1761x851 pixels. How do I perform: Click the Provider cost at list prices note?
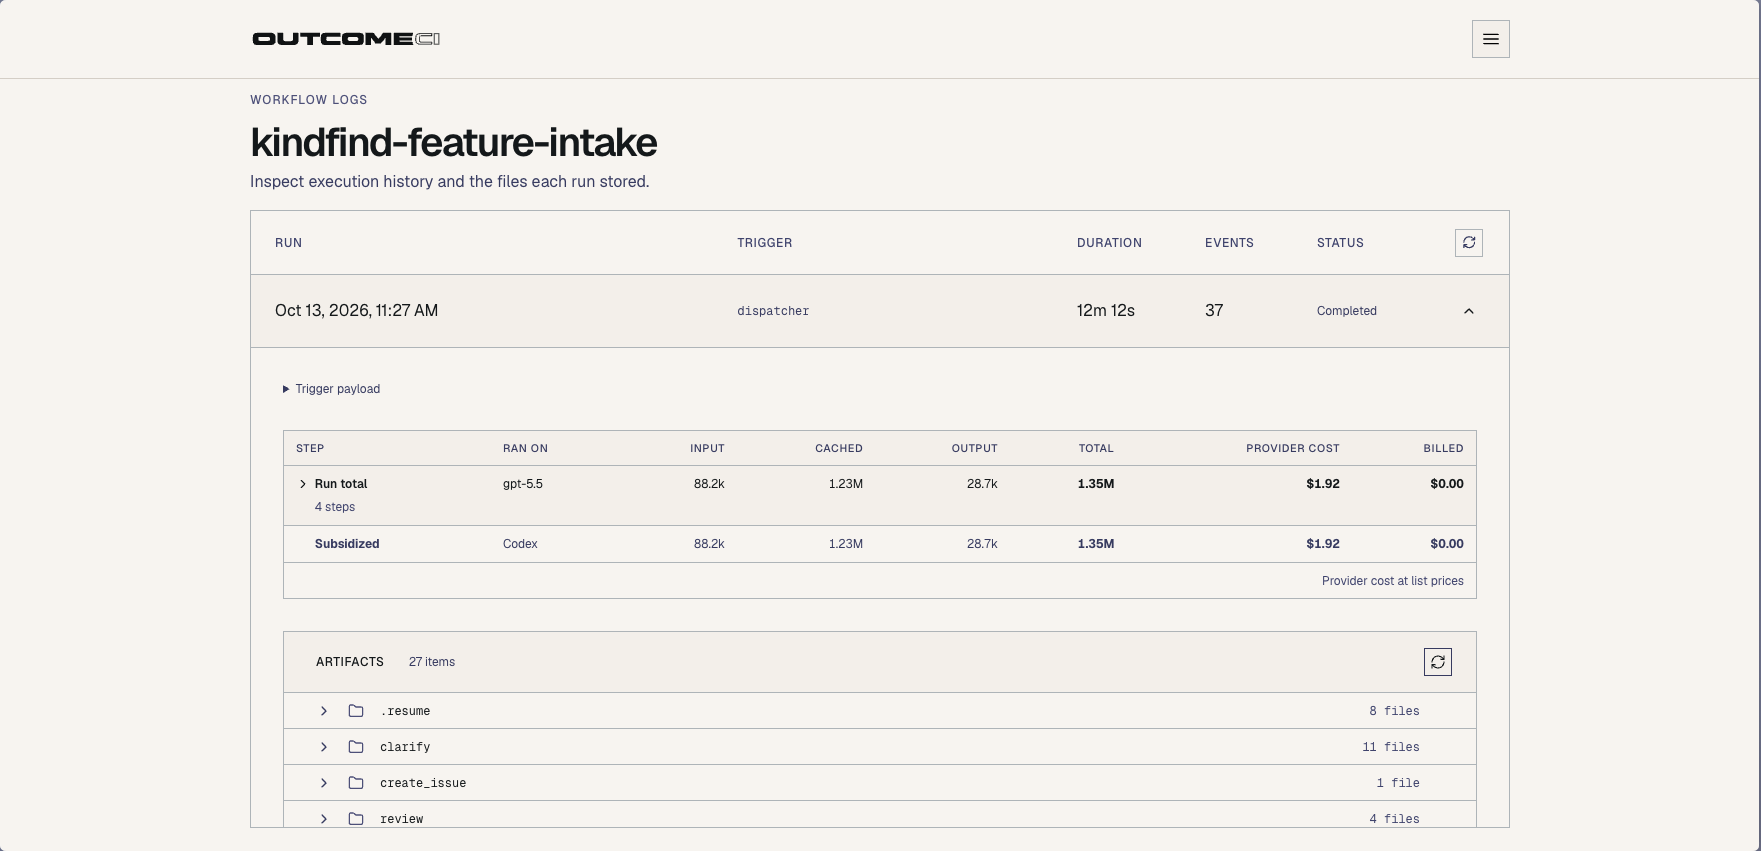pyautogui.click(x=1393, y=581)
